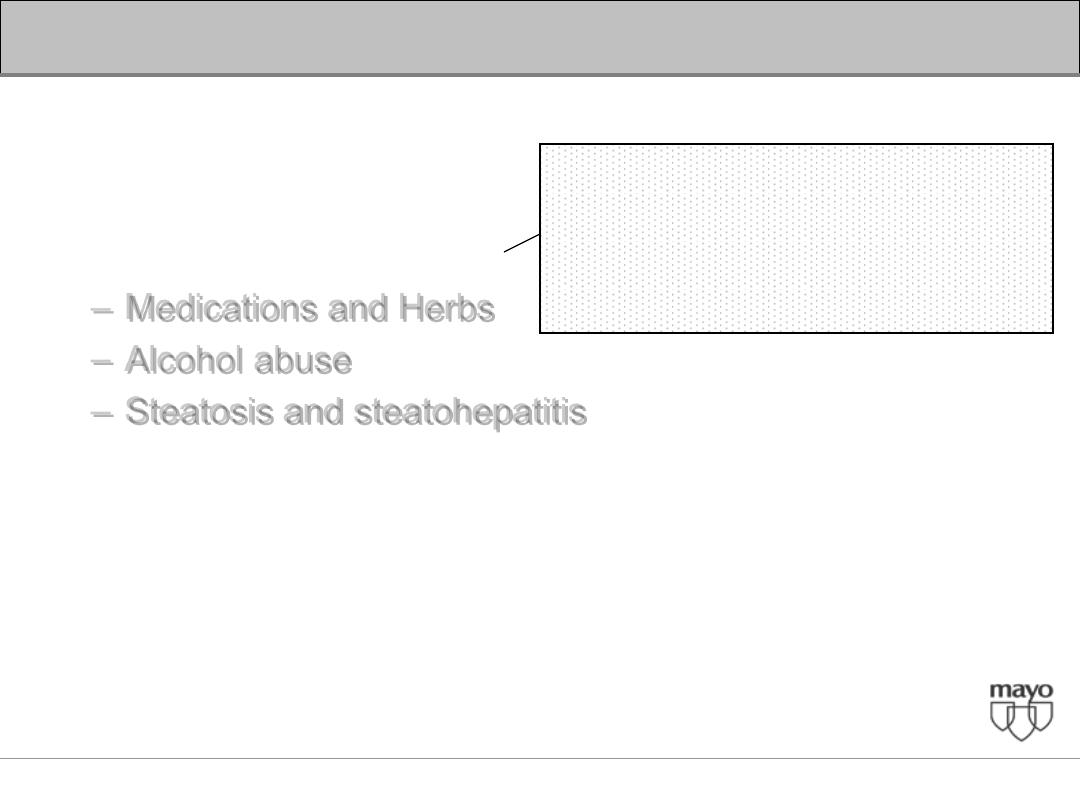This screenshot has height=810, width=1080.
Task: Click the thin footer divider line
Action: point(540,758)
